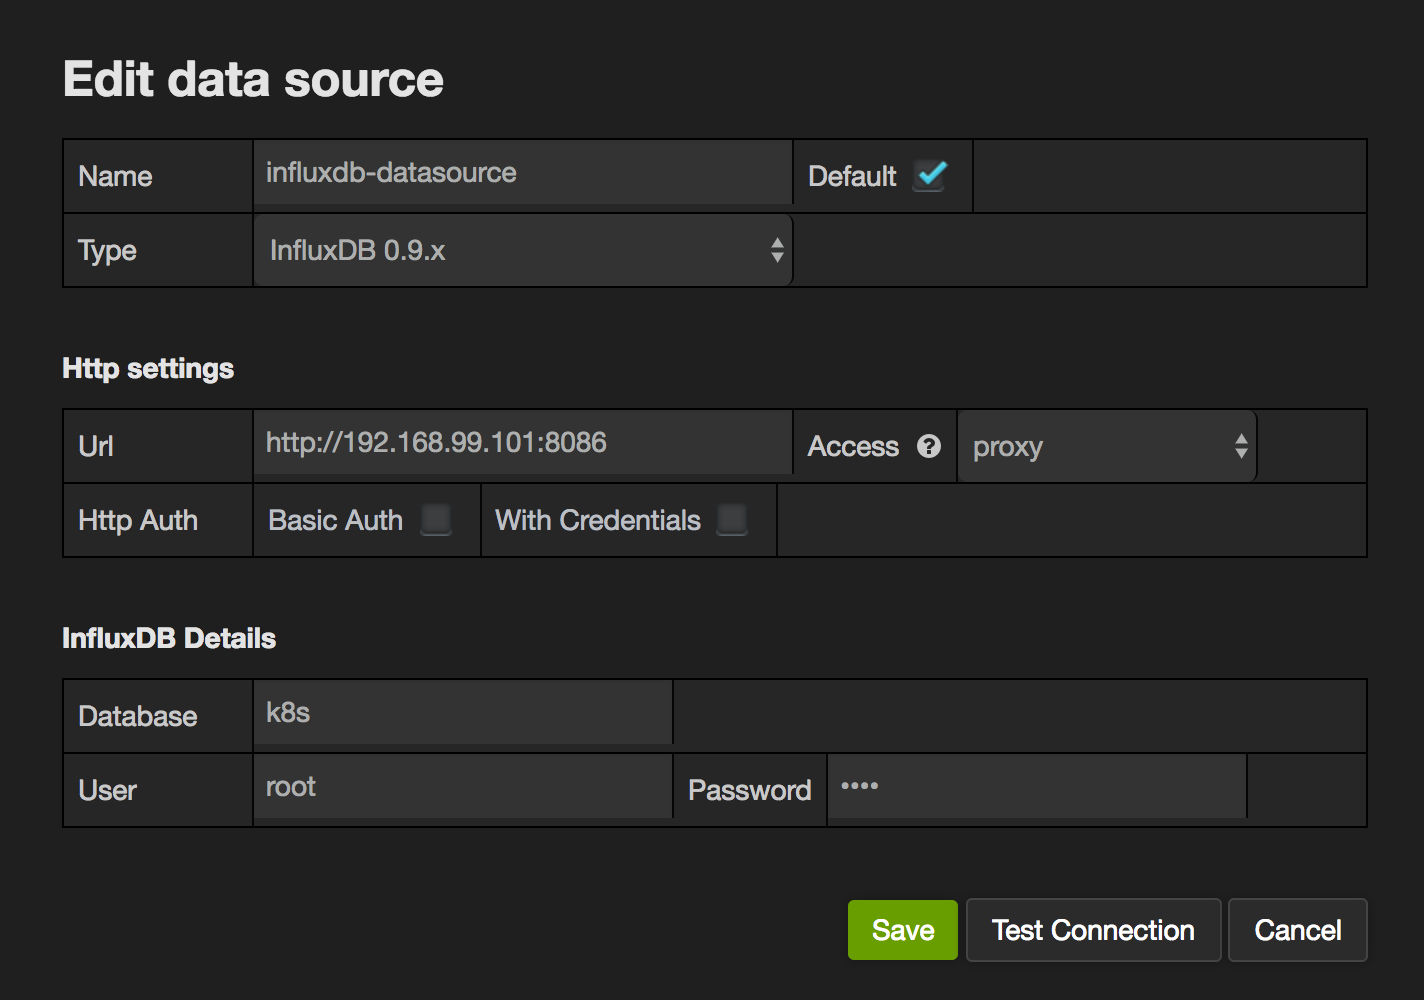Click the Basic Auth label text
1424x1000 pixels.
pyautogui.click(x=336, y=520)
